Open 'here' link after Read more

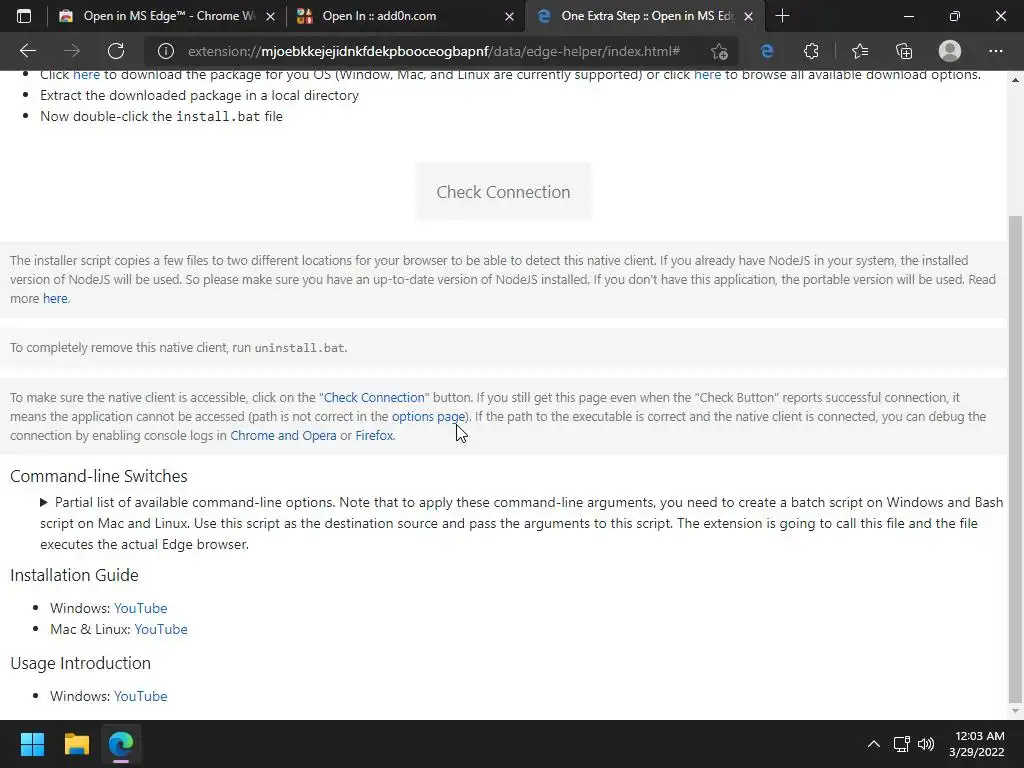[55, 298]
